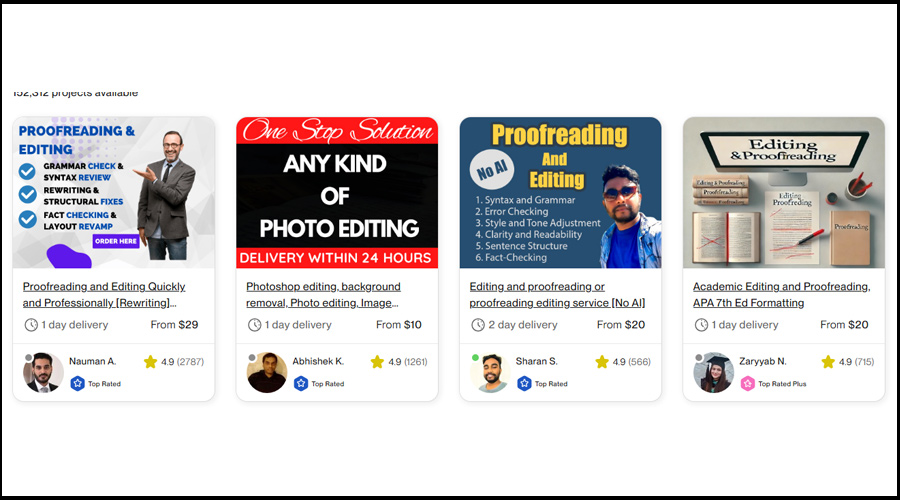Open Nauman A.'s profile photo
This screenshot has width=900, height=500.
(x=43, y=373)
